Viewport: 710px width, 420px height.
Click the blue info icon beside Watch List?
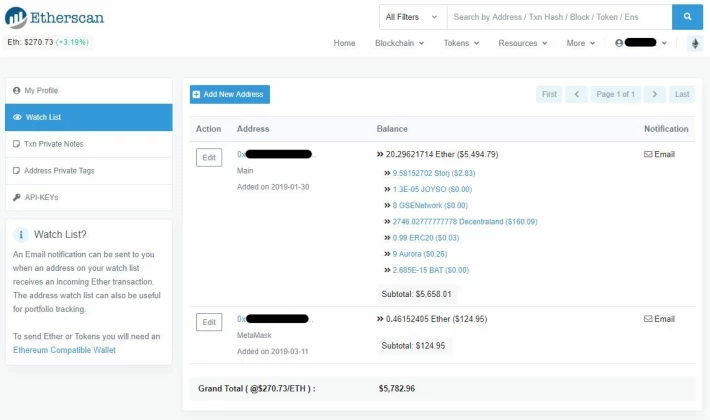point(21,234)
